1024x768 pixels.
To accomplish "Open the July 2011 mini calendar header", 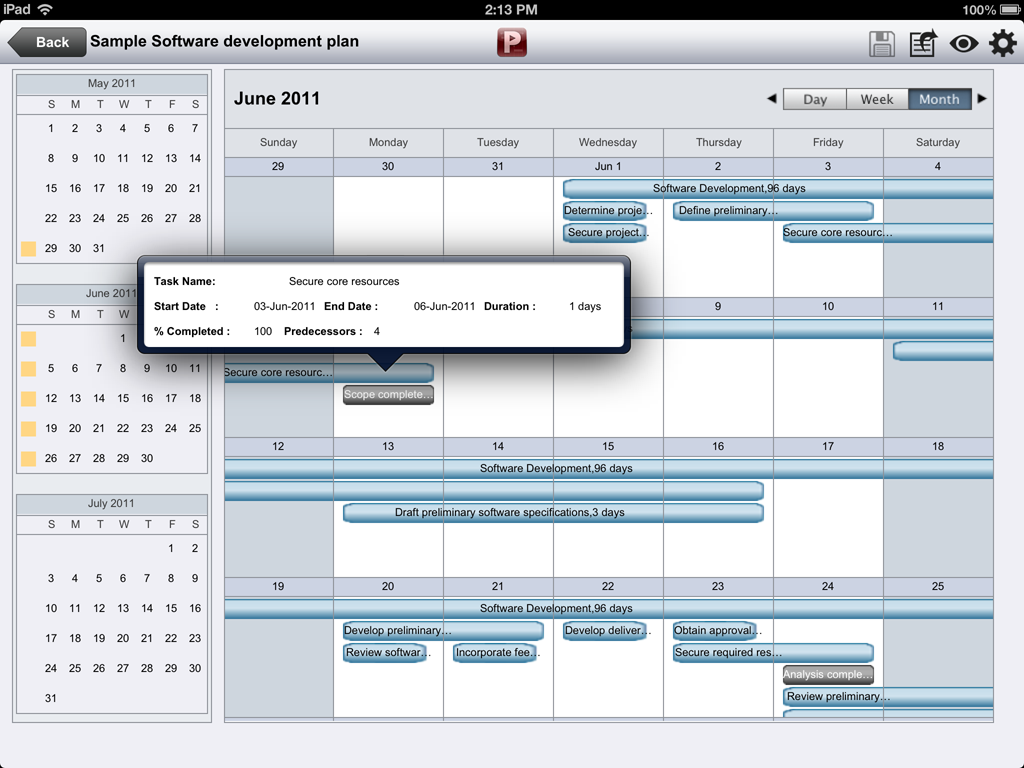I will pos(111,503).
